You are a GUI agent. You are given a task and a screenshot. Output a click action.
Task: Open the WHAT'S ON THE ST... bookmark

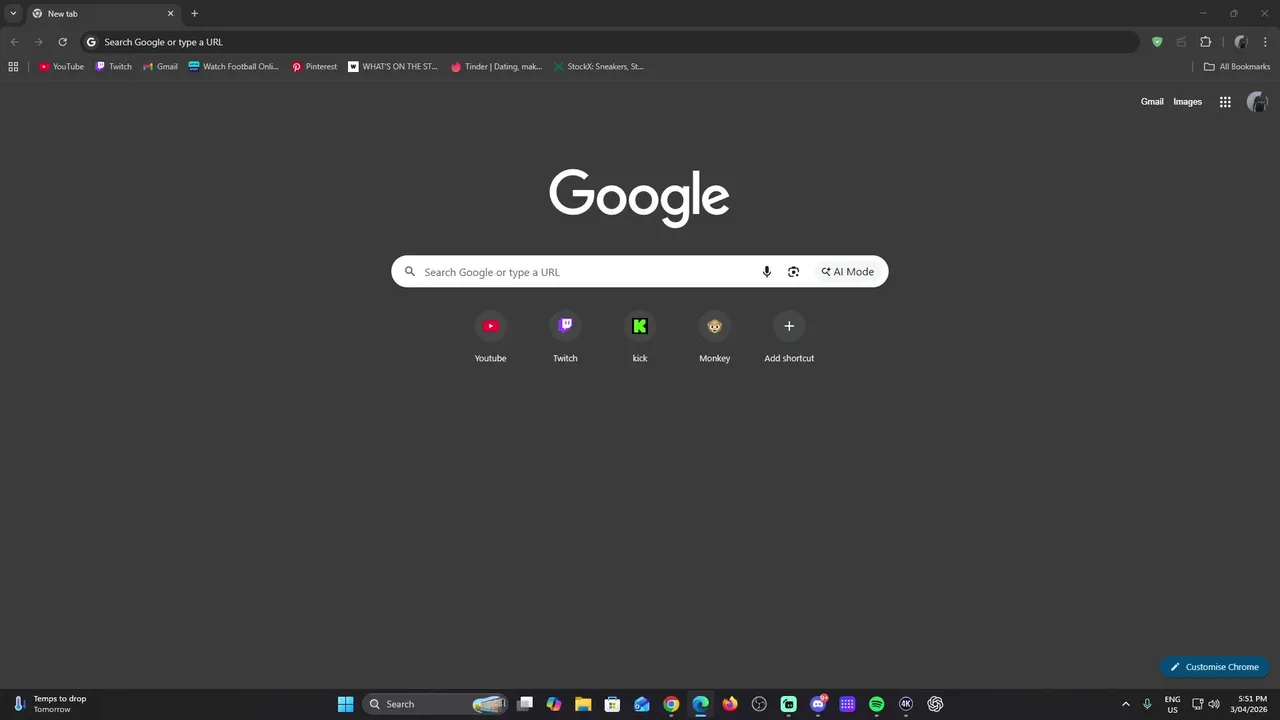coord(393,67)
